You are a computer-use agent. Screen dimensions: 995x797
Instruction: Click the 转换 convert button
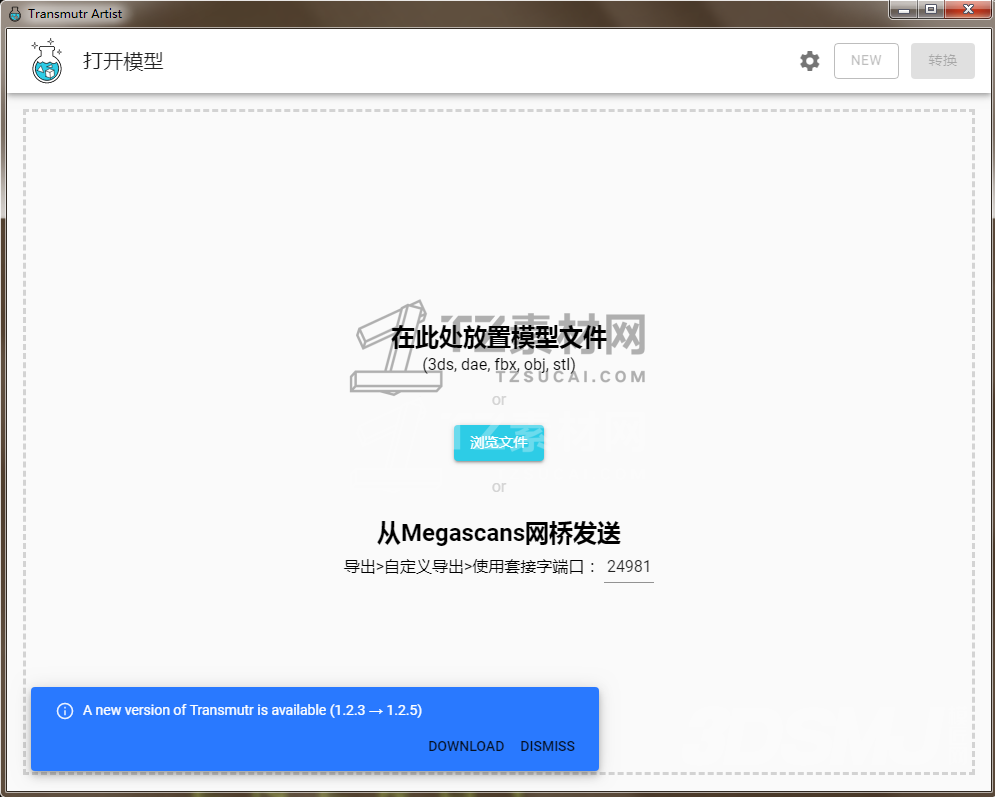(x=942, y=61)
